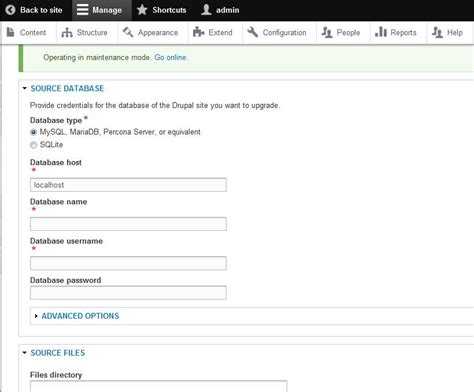Focus the Files directory field
The width and height of the screenshot is (474, 392).
[158, 386]
